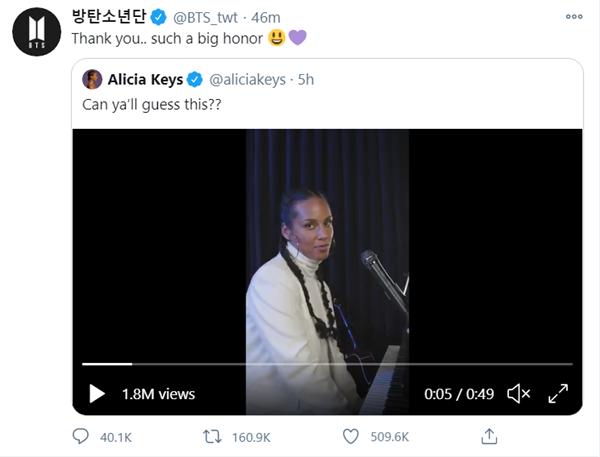The height and width of the screenshot is (457, 600).
Task: Like the tweet with the heart icon
Action: [x=350, y=436]
